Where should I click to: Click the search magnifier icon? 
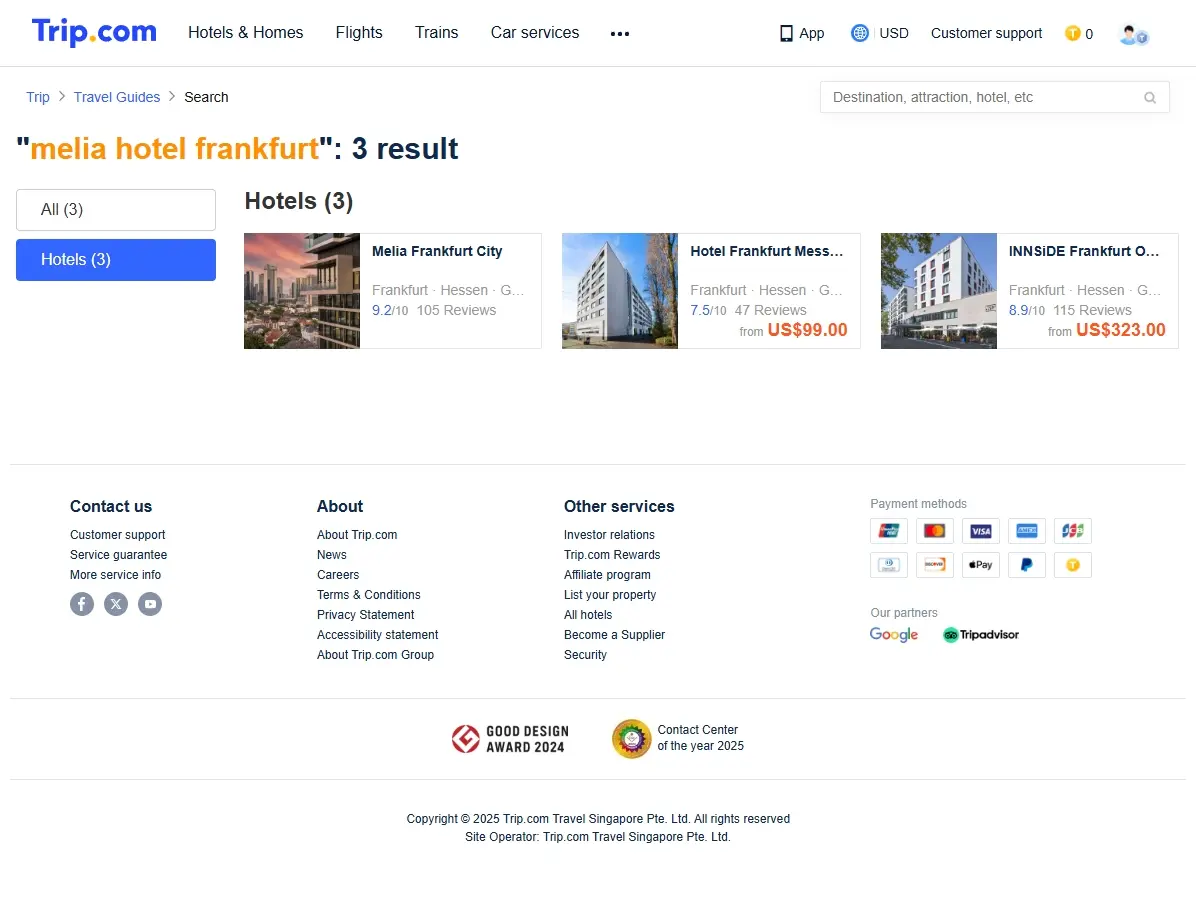pyautogui.click(x=1149, y=98)
